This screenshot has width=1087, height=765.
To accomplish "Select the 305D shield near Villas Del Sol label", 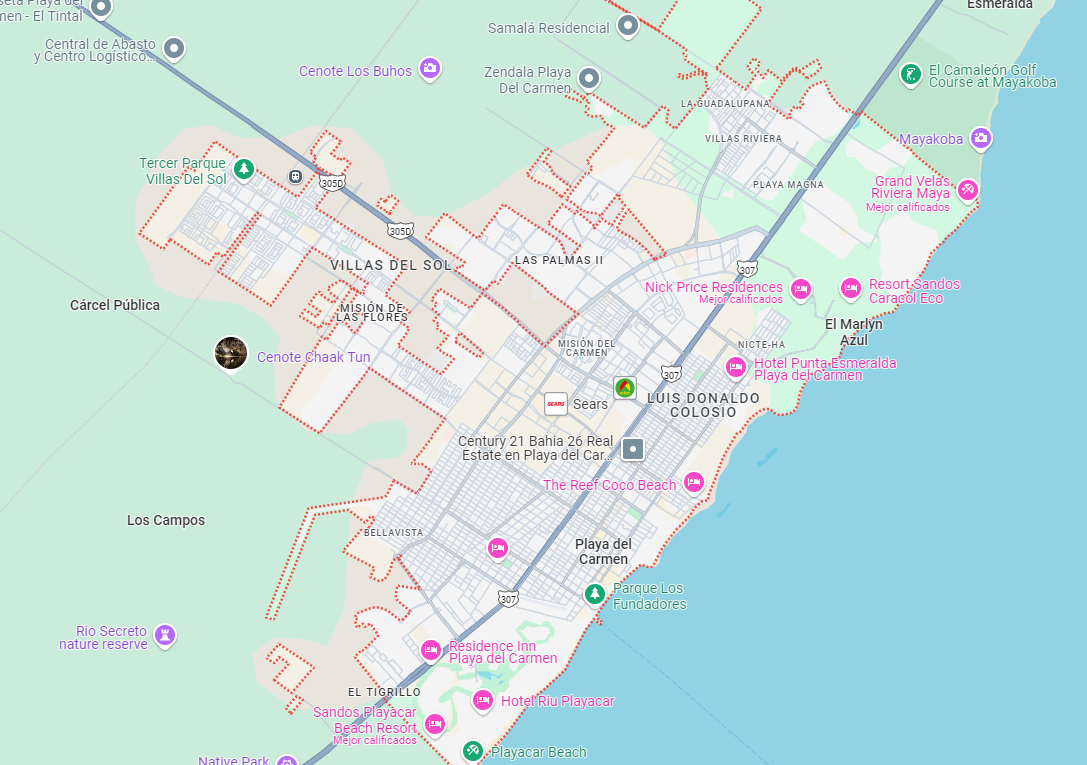I will coord(400,231).
